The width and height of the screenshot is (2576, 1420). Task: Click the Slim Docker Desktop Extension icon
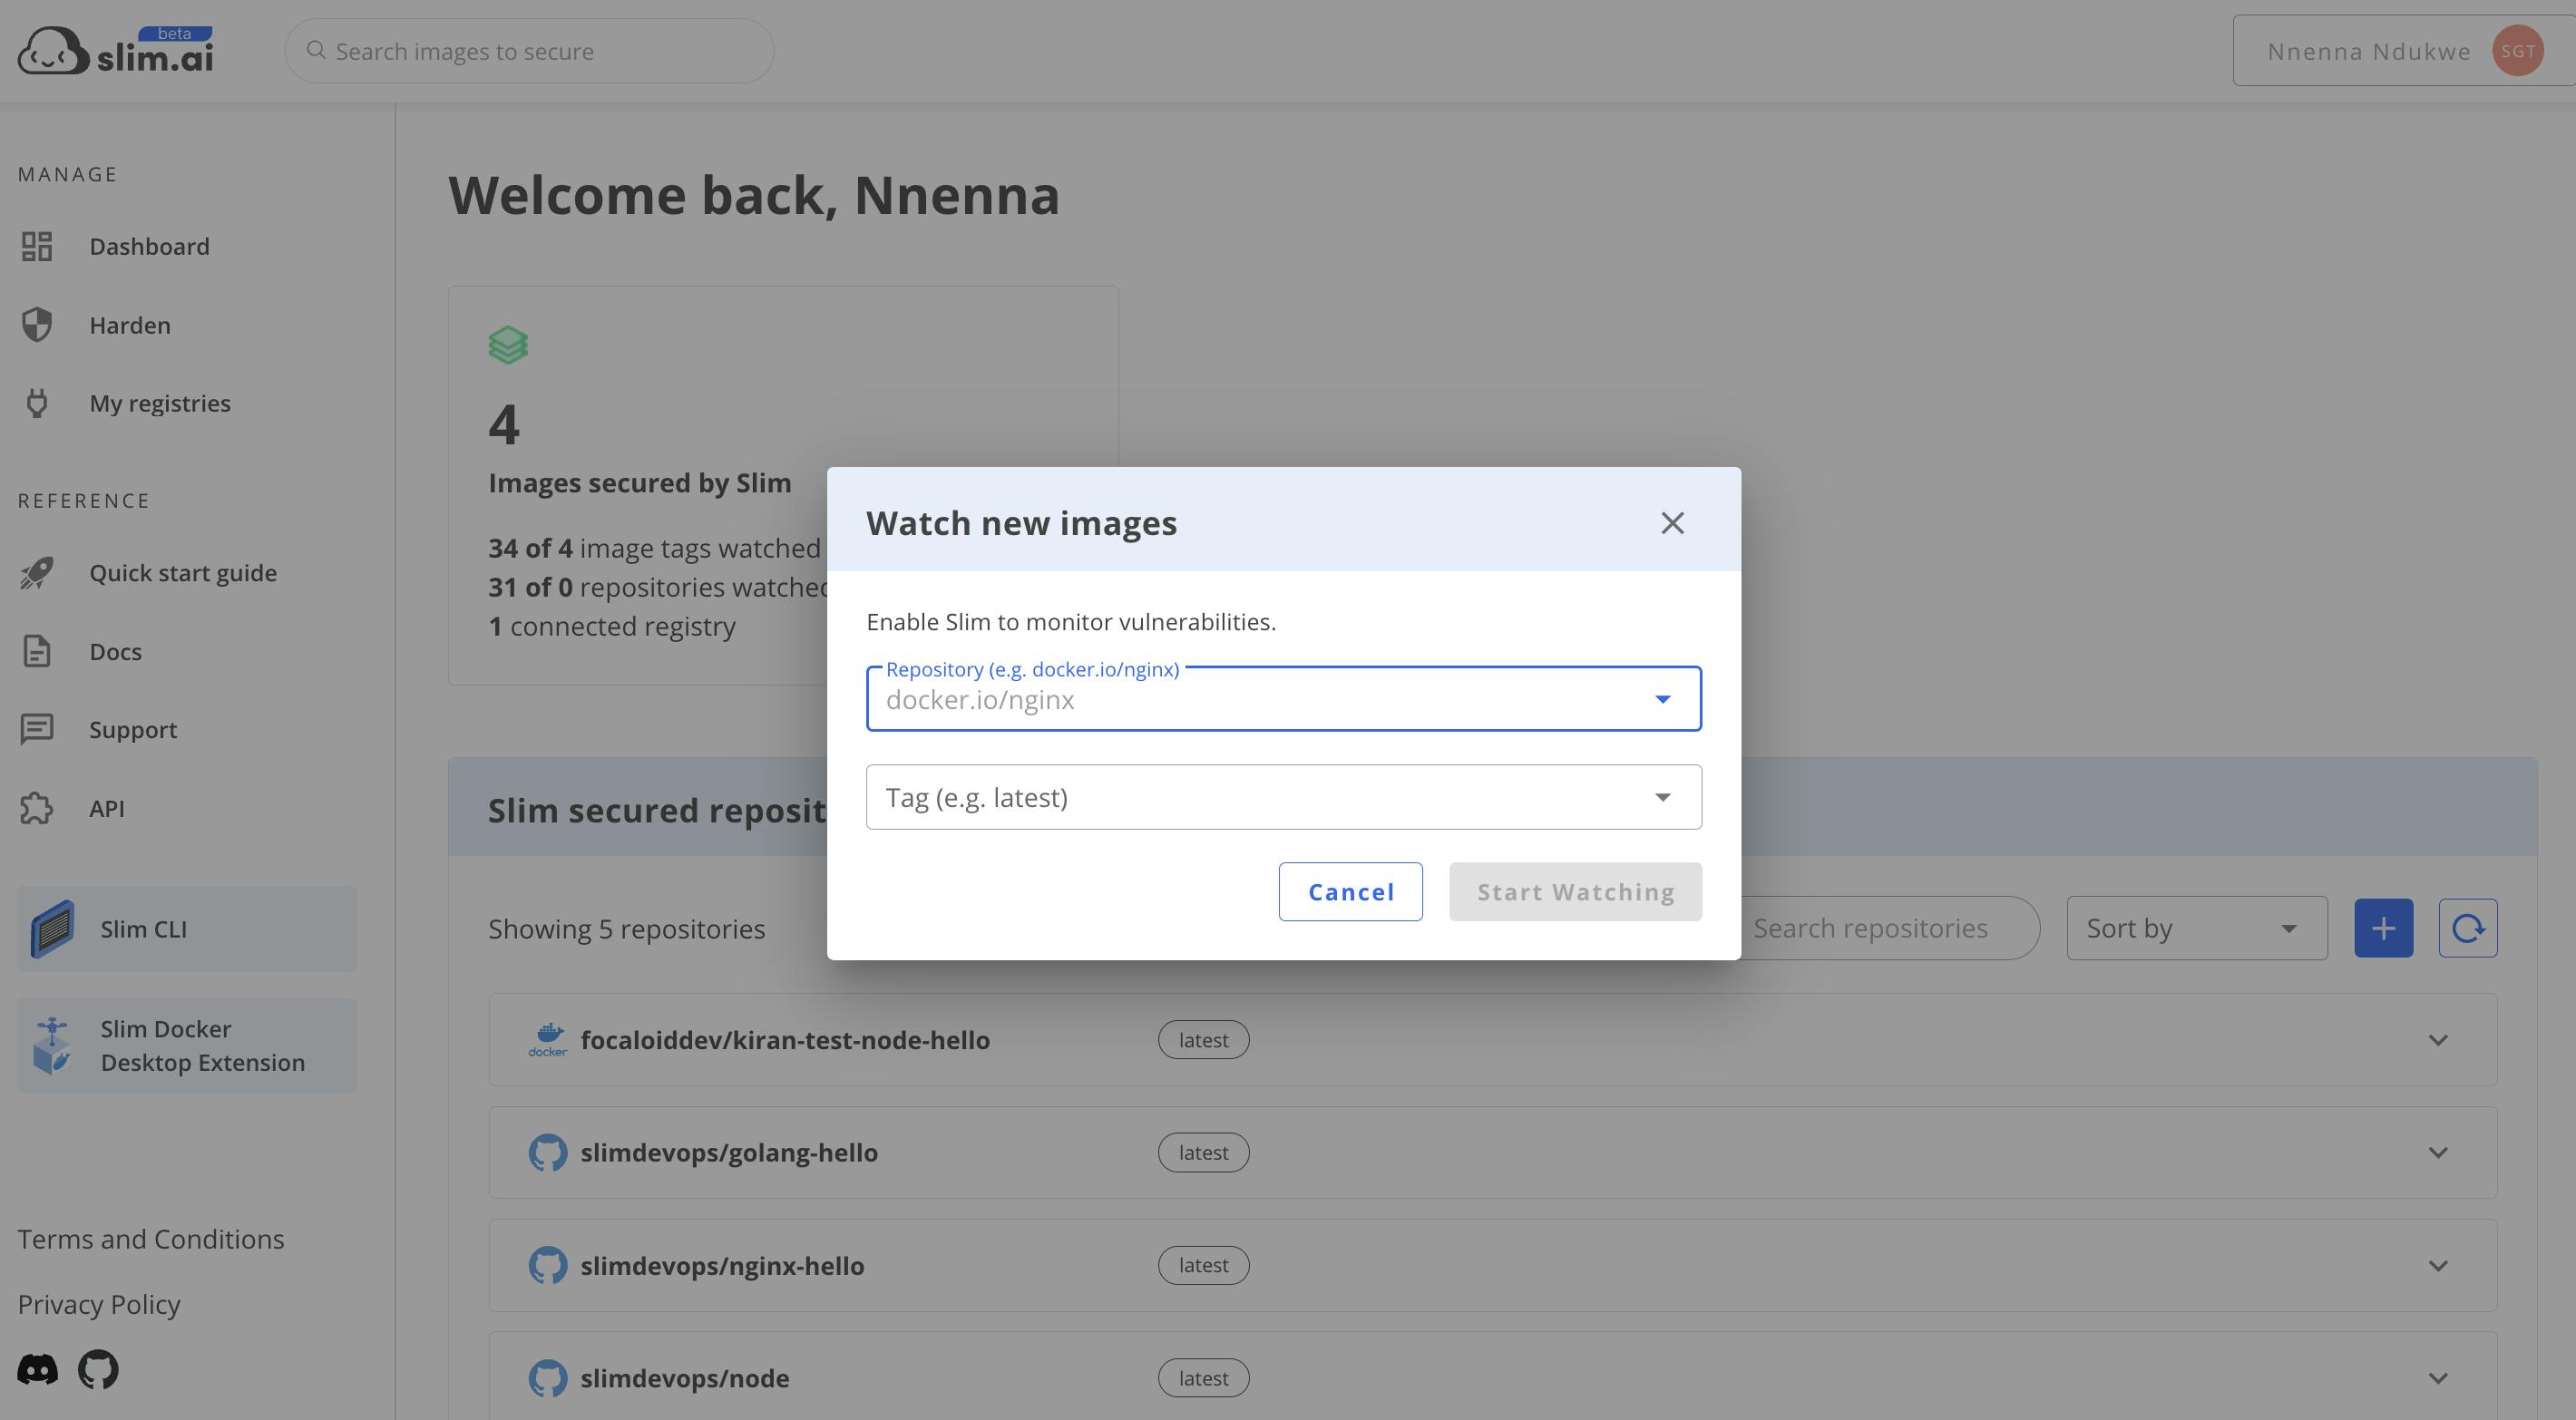(x=52, y=1045)
